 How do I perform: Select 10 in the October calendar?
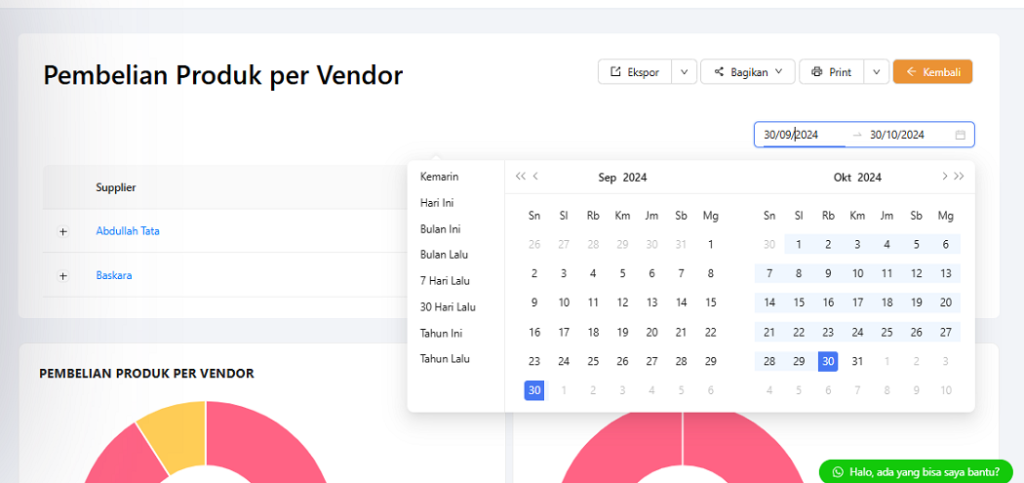857,274
